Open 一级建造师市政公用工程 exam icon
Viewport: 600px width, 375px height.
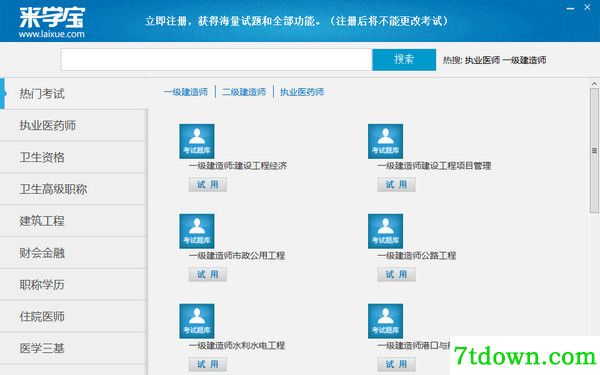point(197,231)
